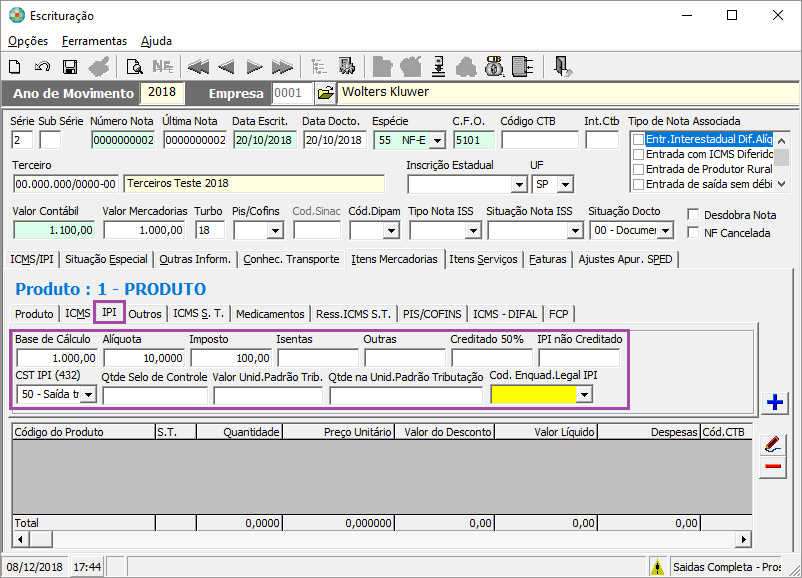
Task: Open the UF SP dropdown
Action: tap(565, 184)
